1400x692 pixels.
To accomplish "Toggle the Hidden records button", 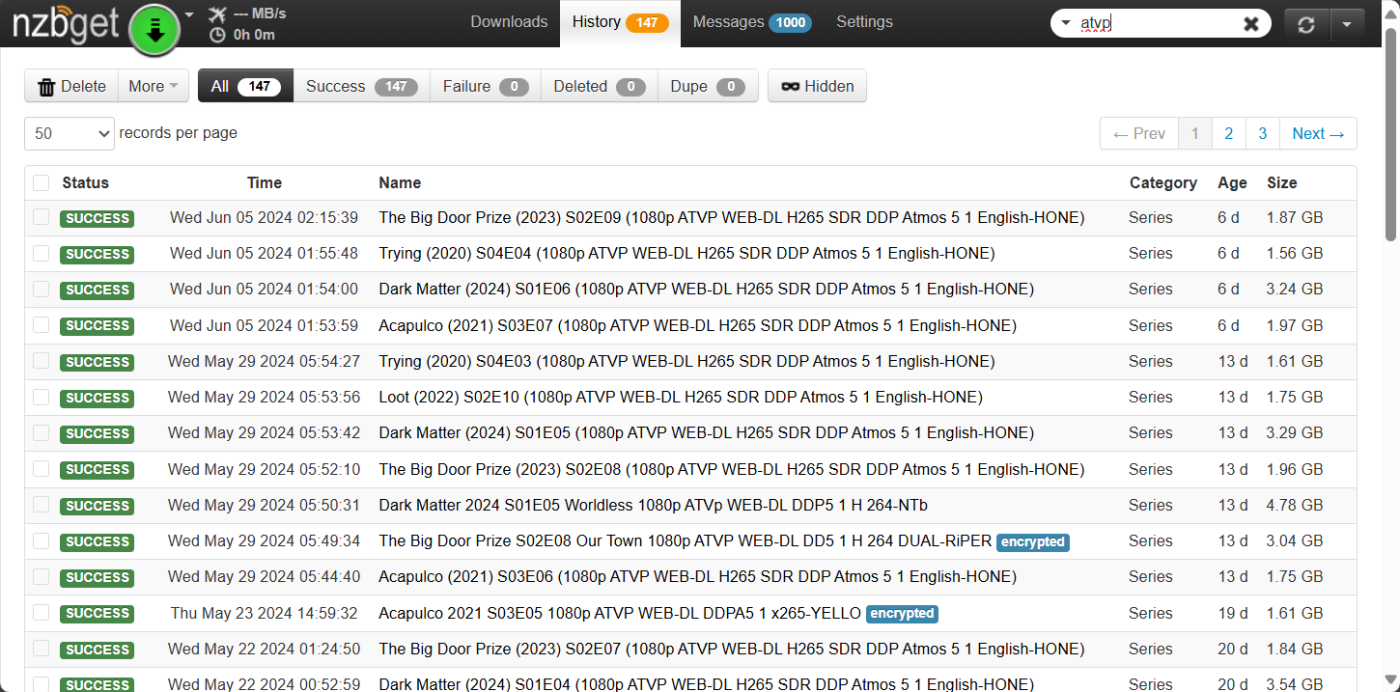I will (817, 86).
